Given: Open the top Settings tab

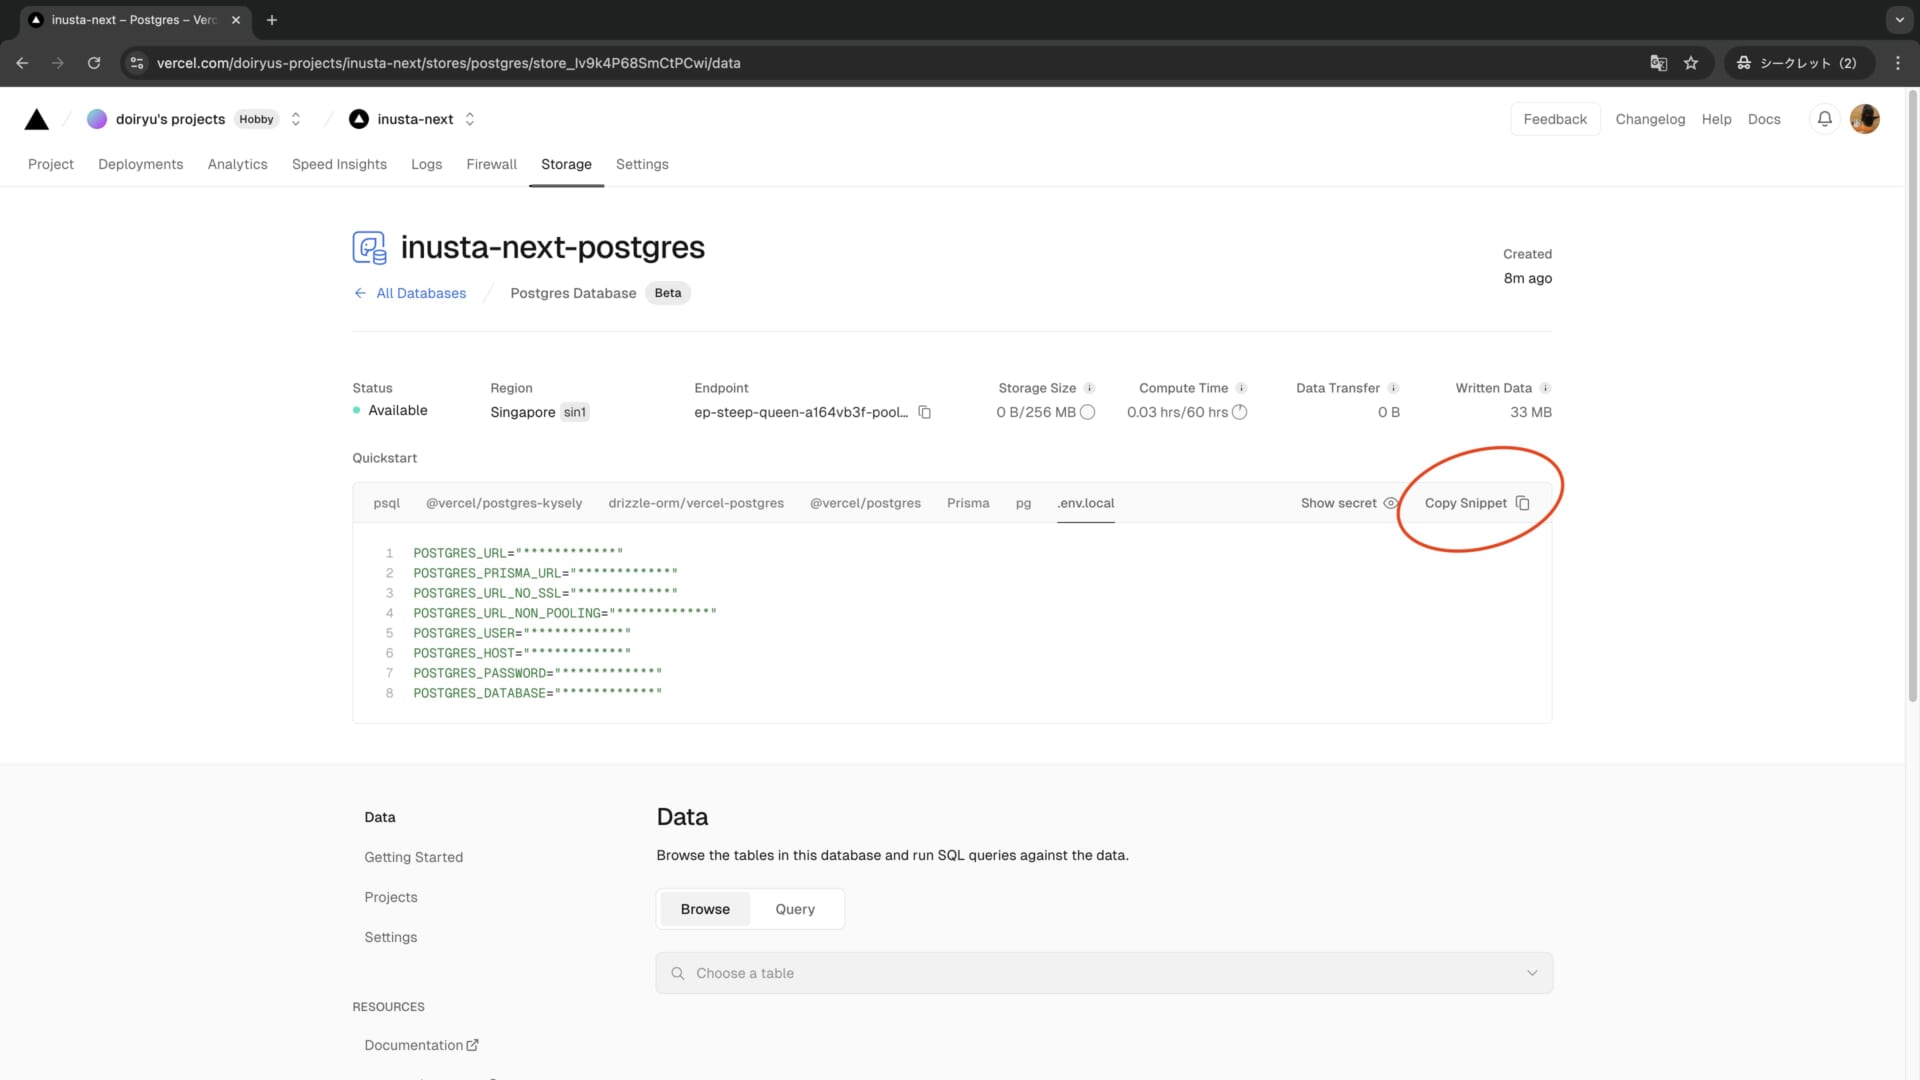Looking at the screenshot, I should pyautogui.click(x=642, y=164).
